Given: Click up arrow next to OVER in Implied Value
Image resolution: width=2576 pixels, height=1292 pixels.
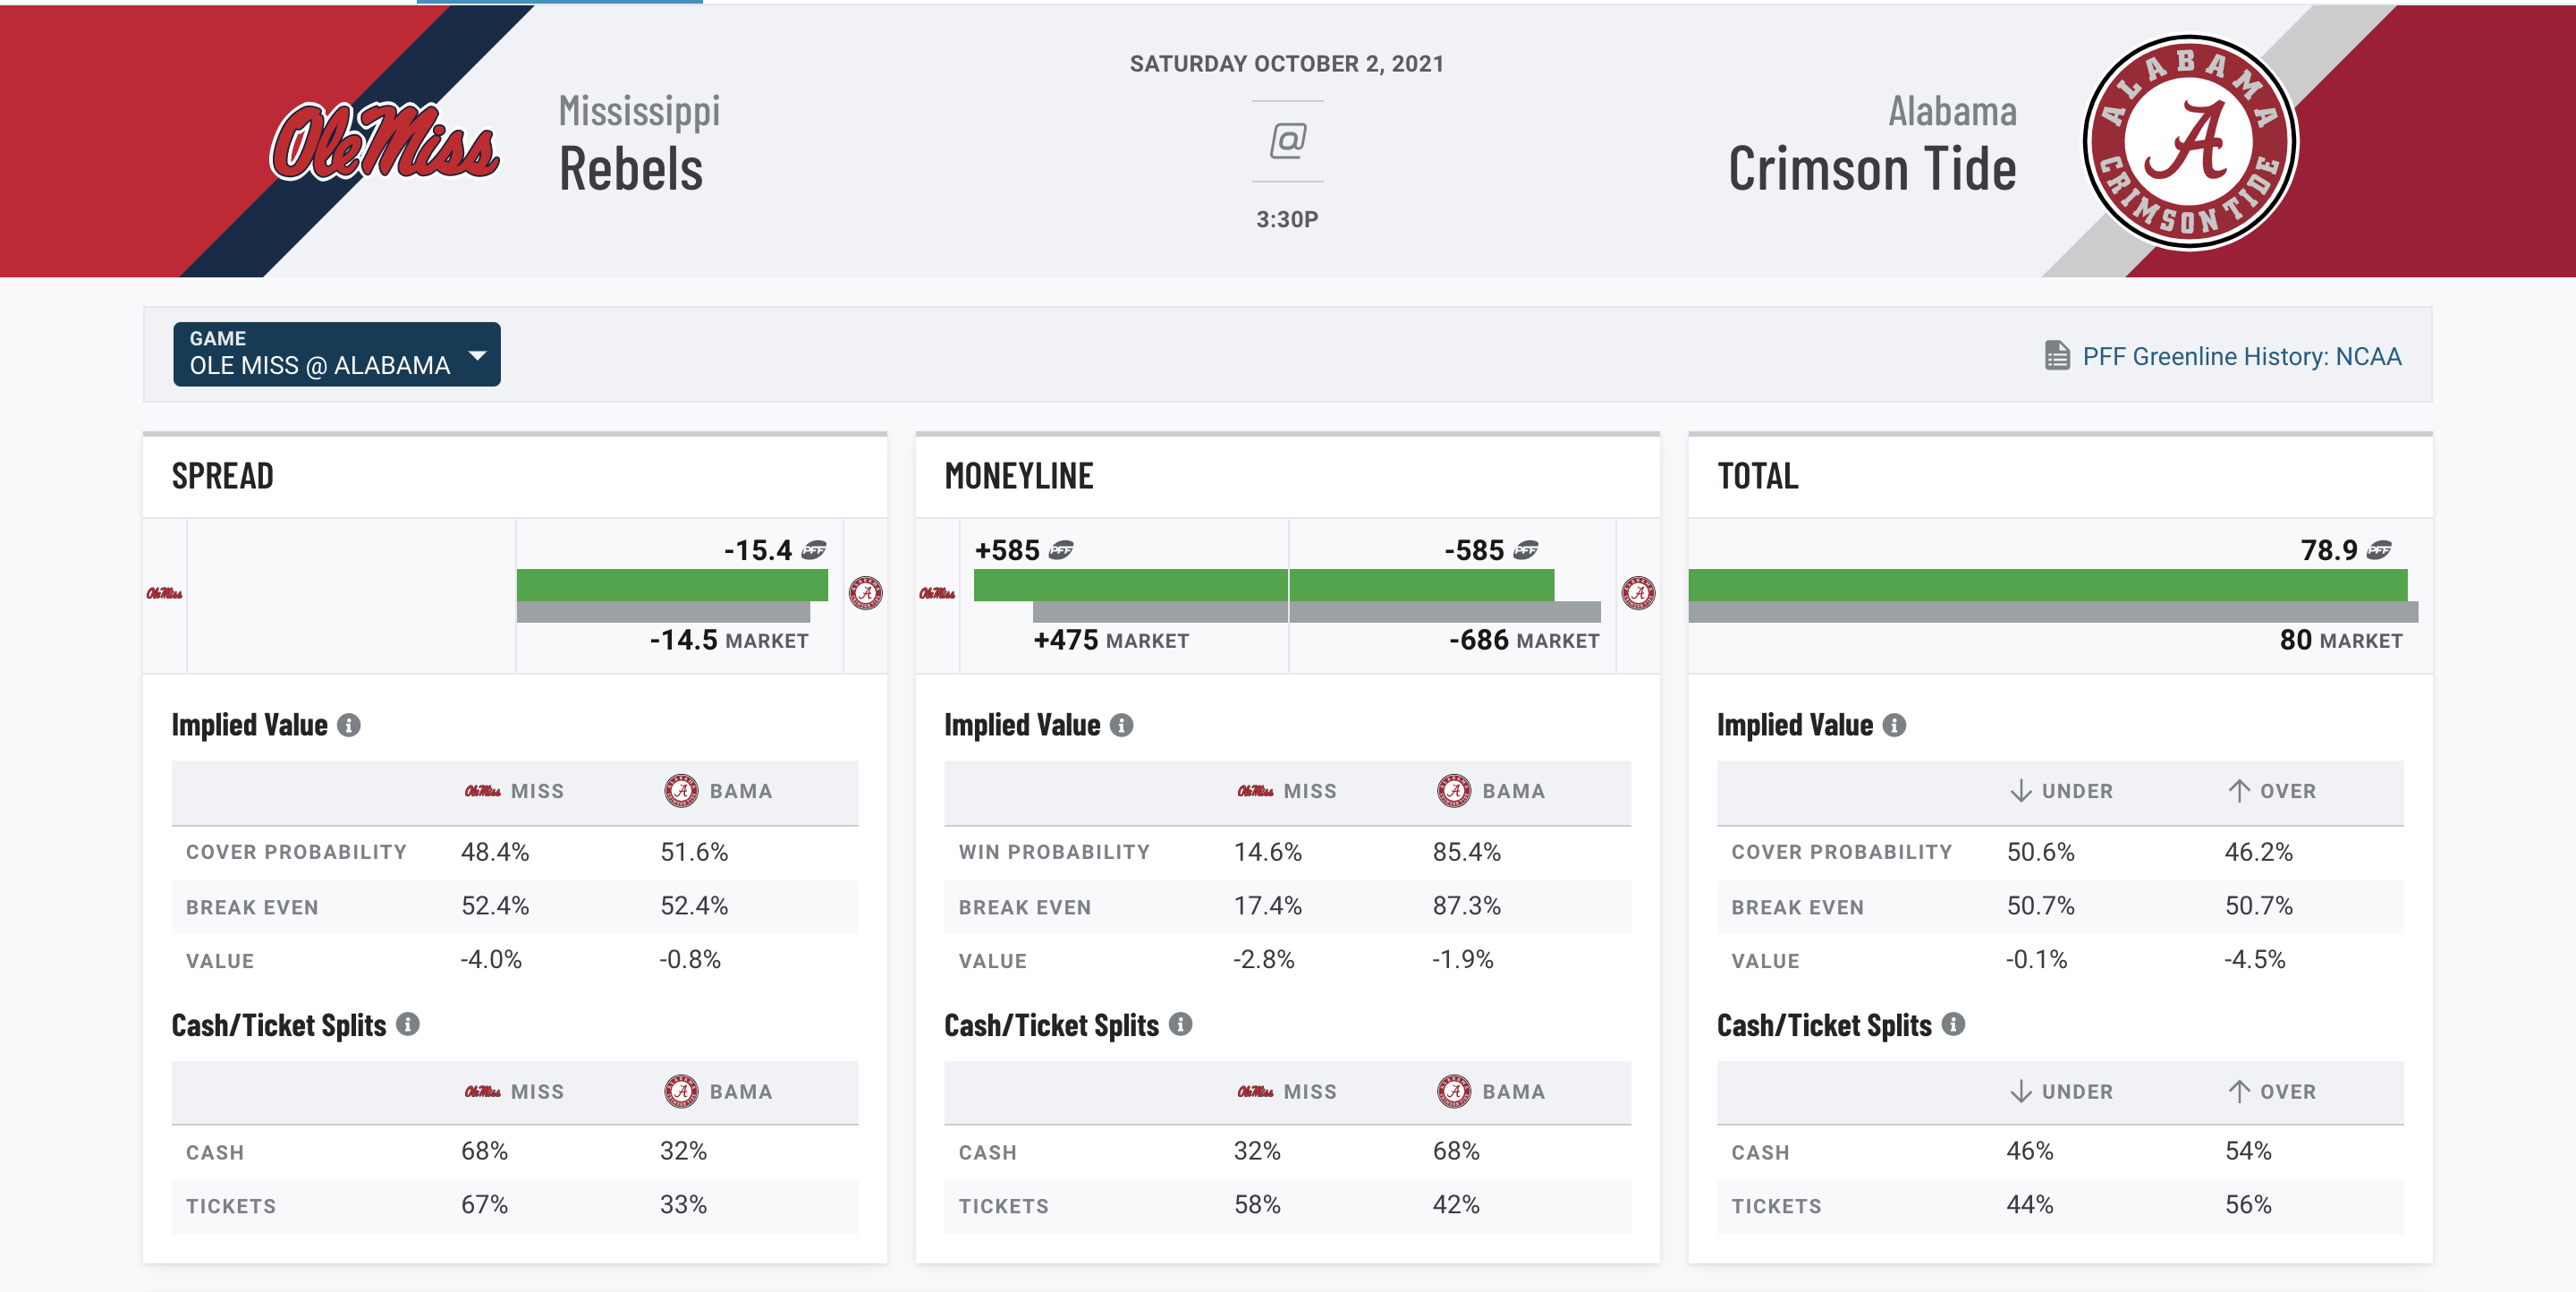Looking at the screenshot, I should [x=2239, y=791].
